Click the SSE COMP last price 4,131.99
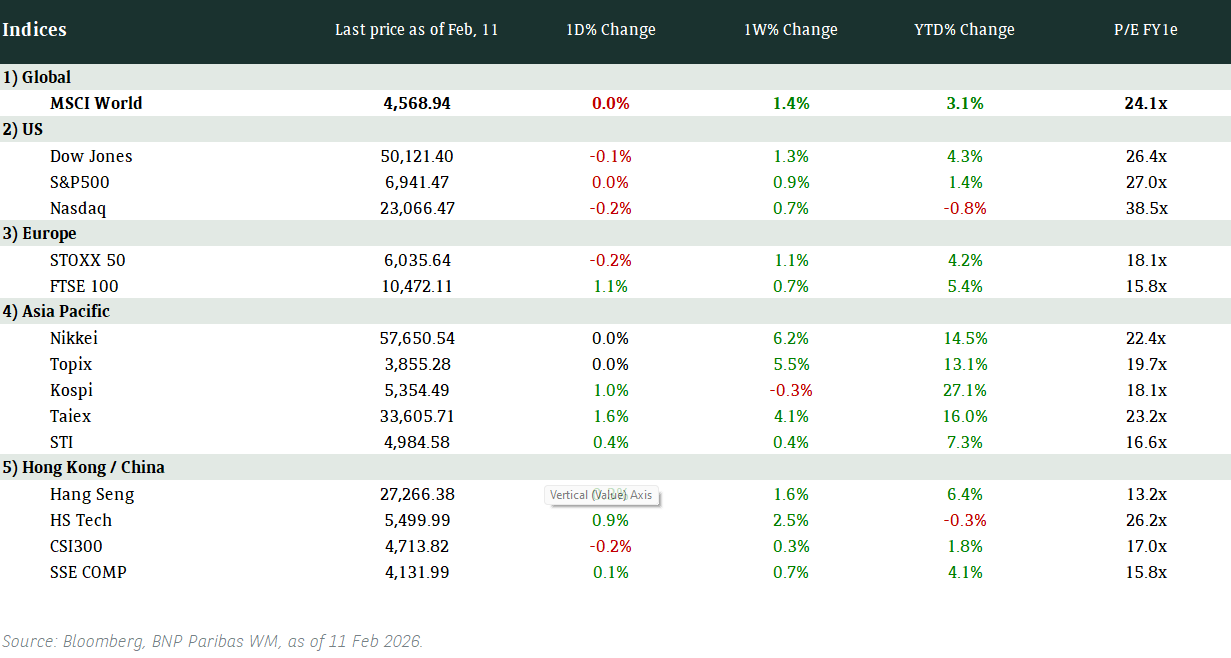This screenshot has height=658, width=1231. pos(417,572)
